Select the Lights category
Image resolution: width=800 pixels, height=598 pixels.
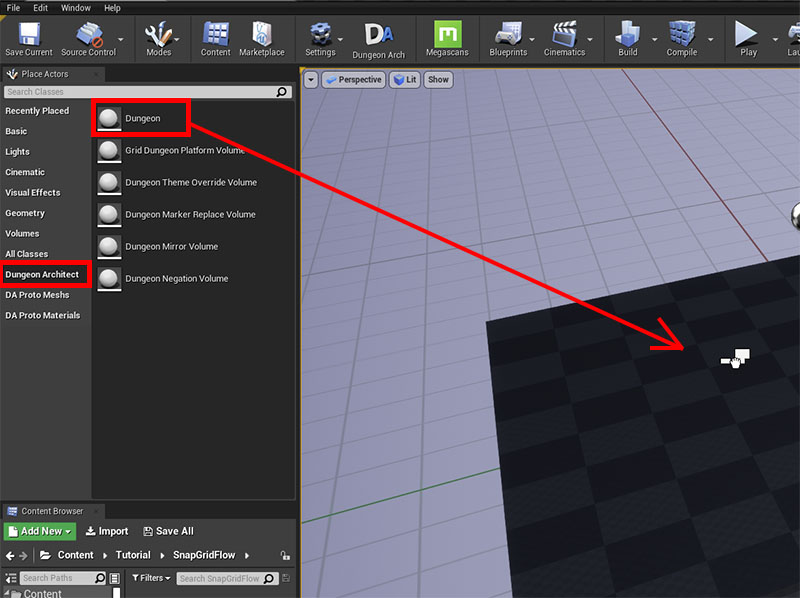tap(17, 152)
